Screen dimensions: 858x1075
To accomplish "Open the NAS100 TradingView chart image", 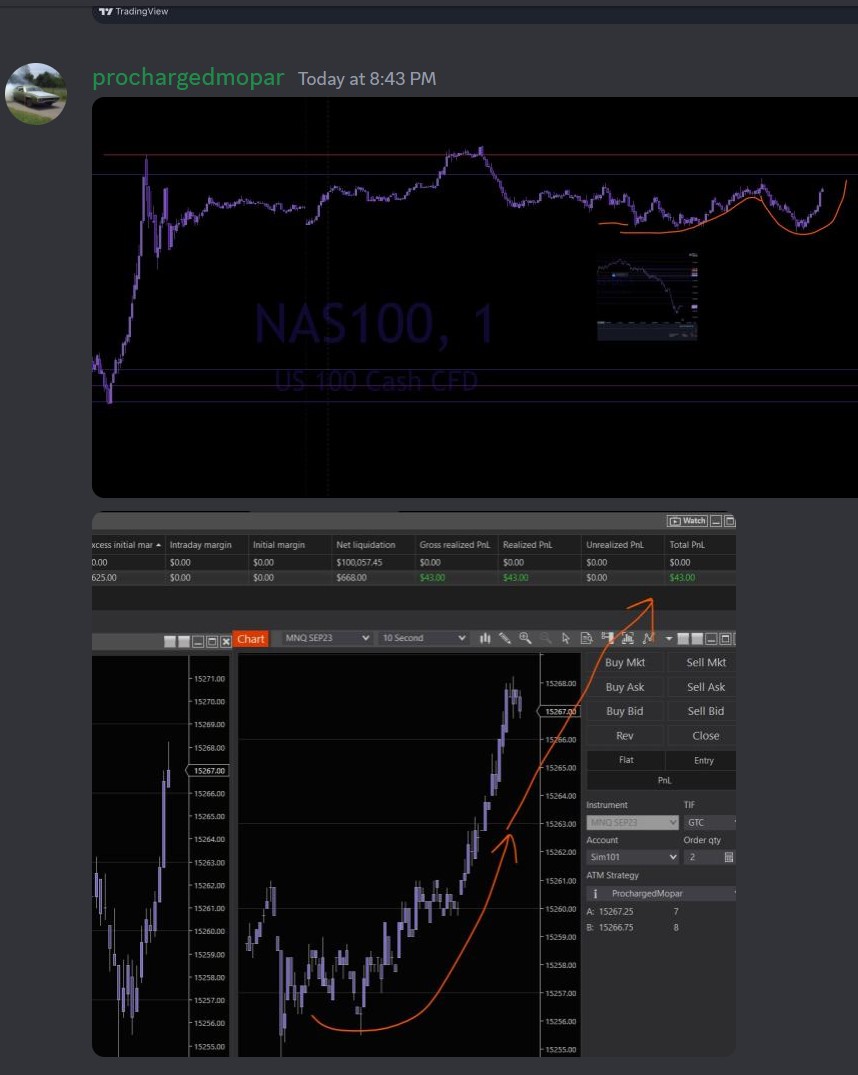I will (x=475, y=297).
